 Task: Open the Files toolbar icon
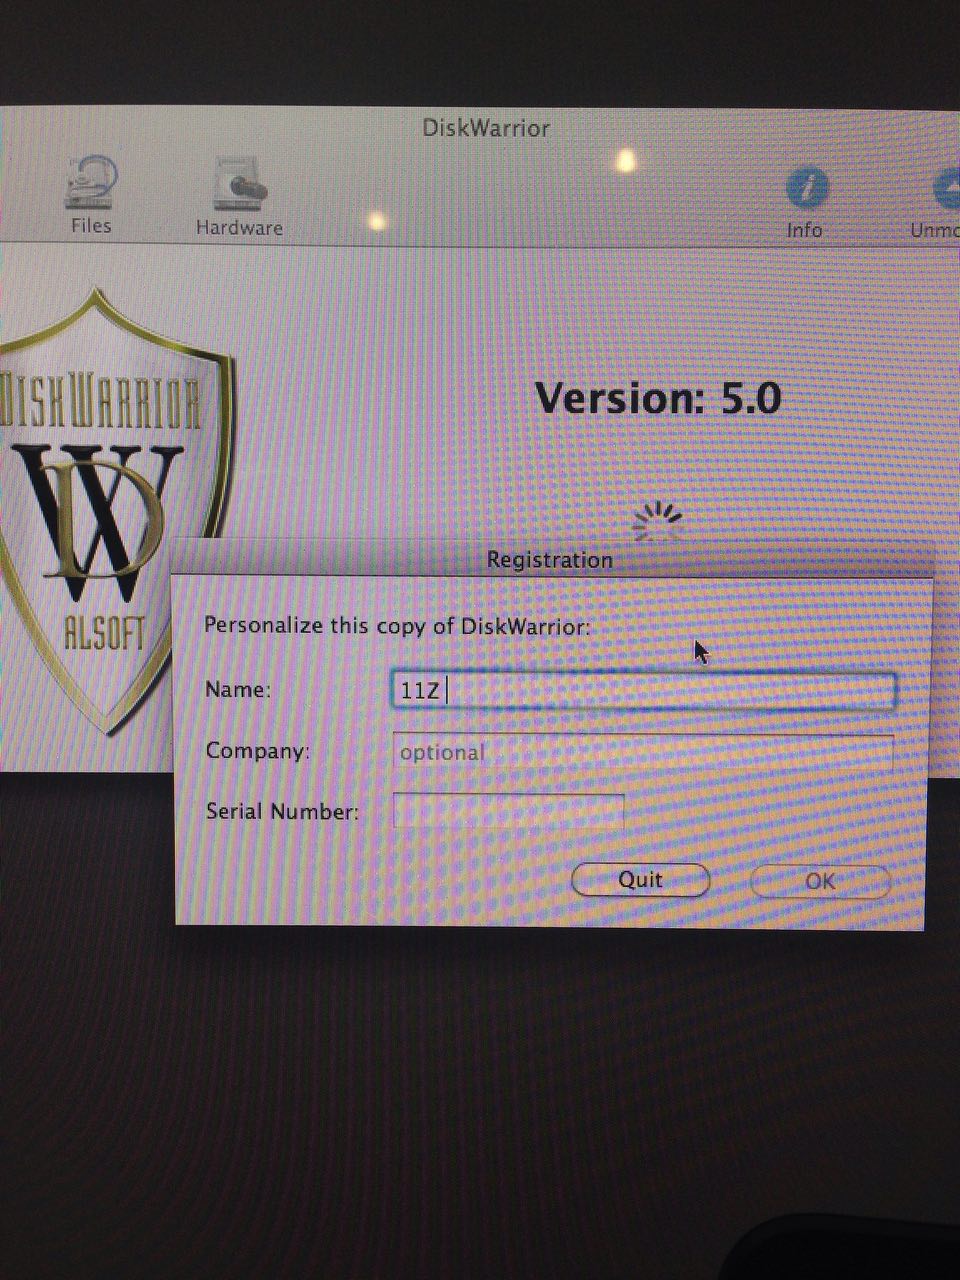coord(91,195)
